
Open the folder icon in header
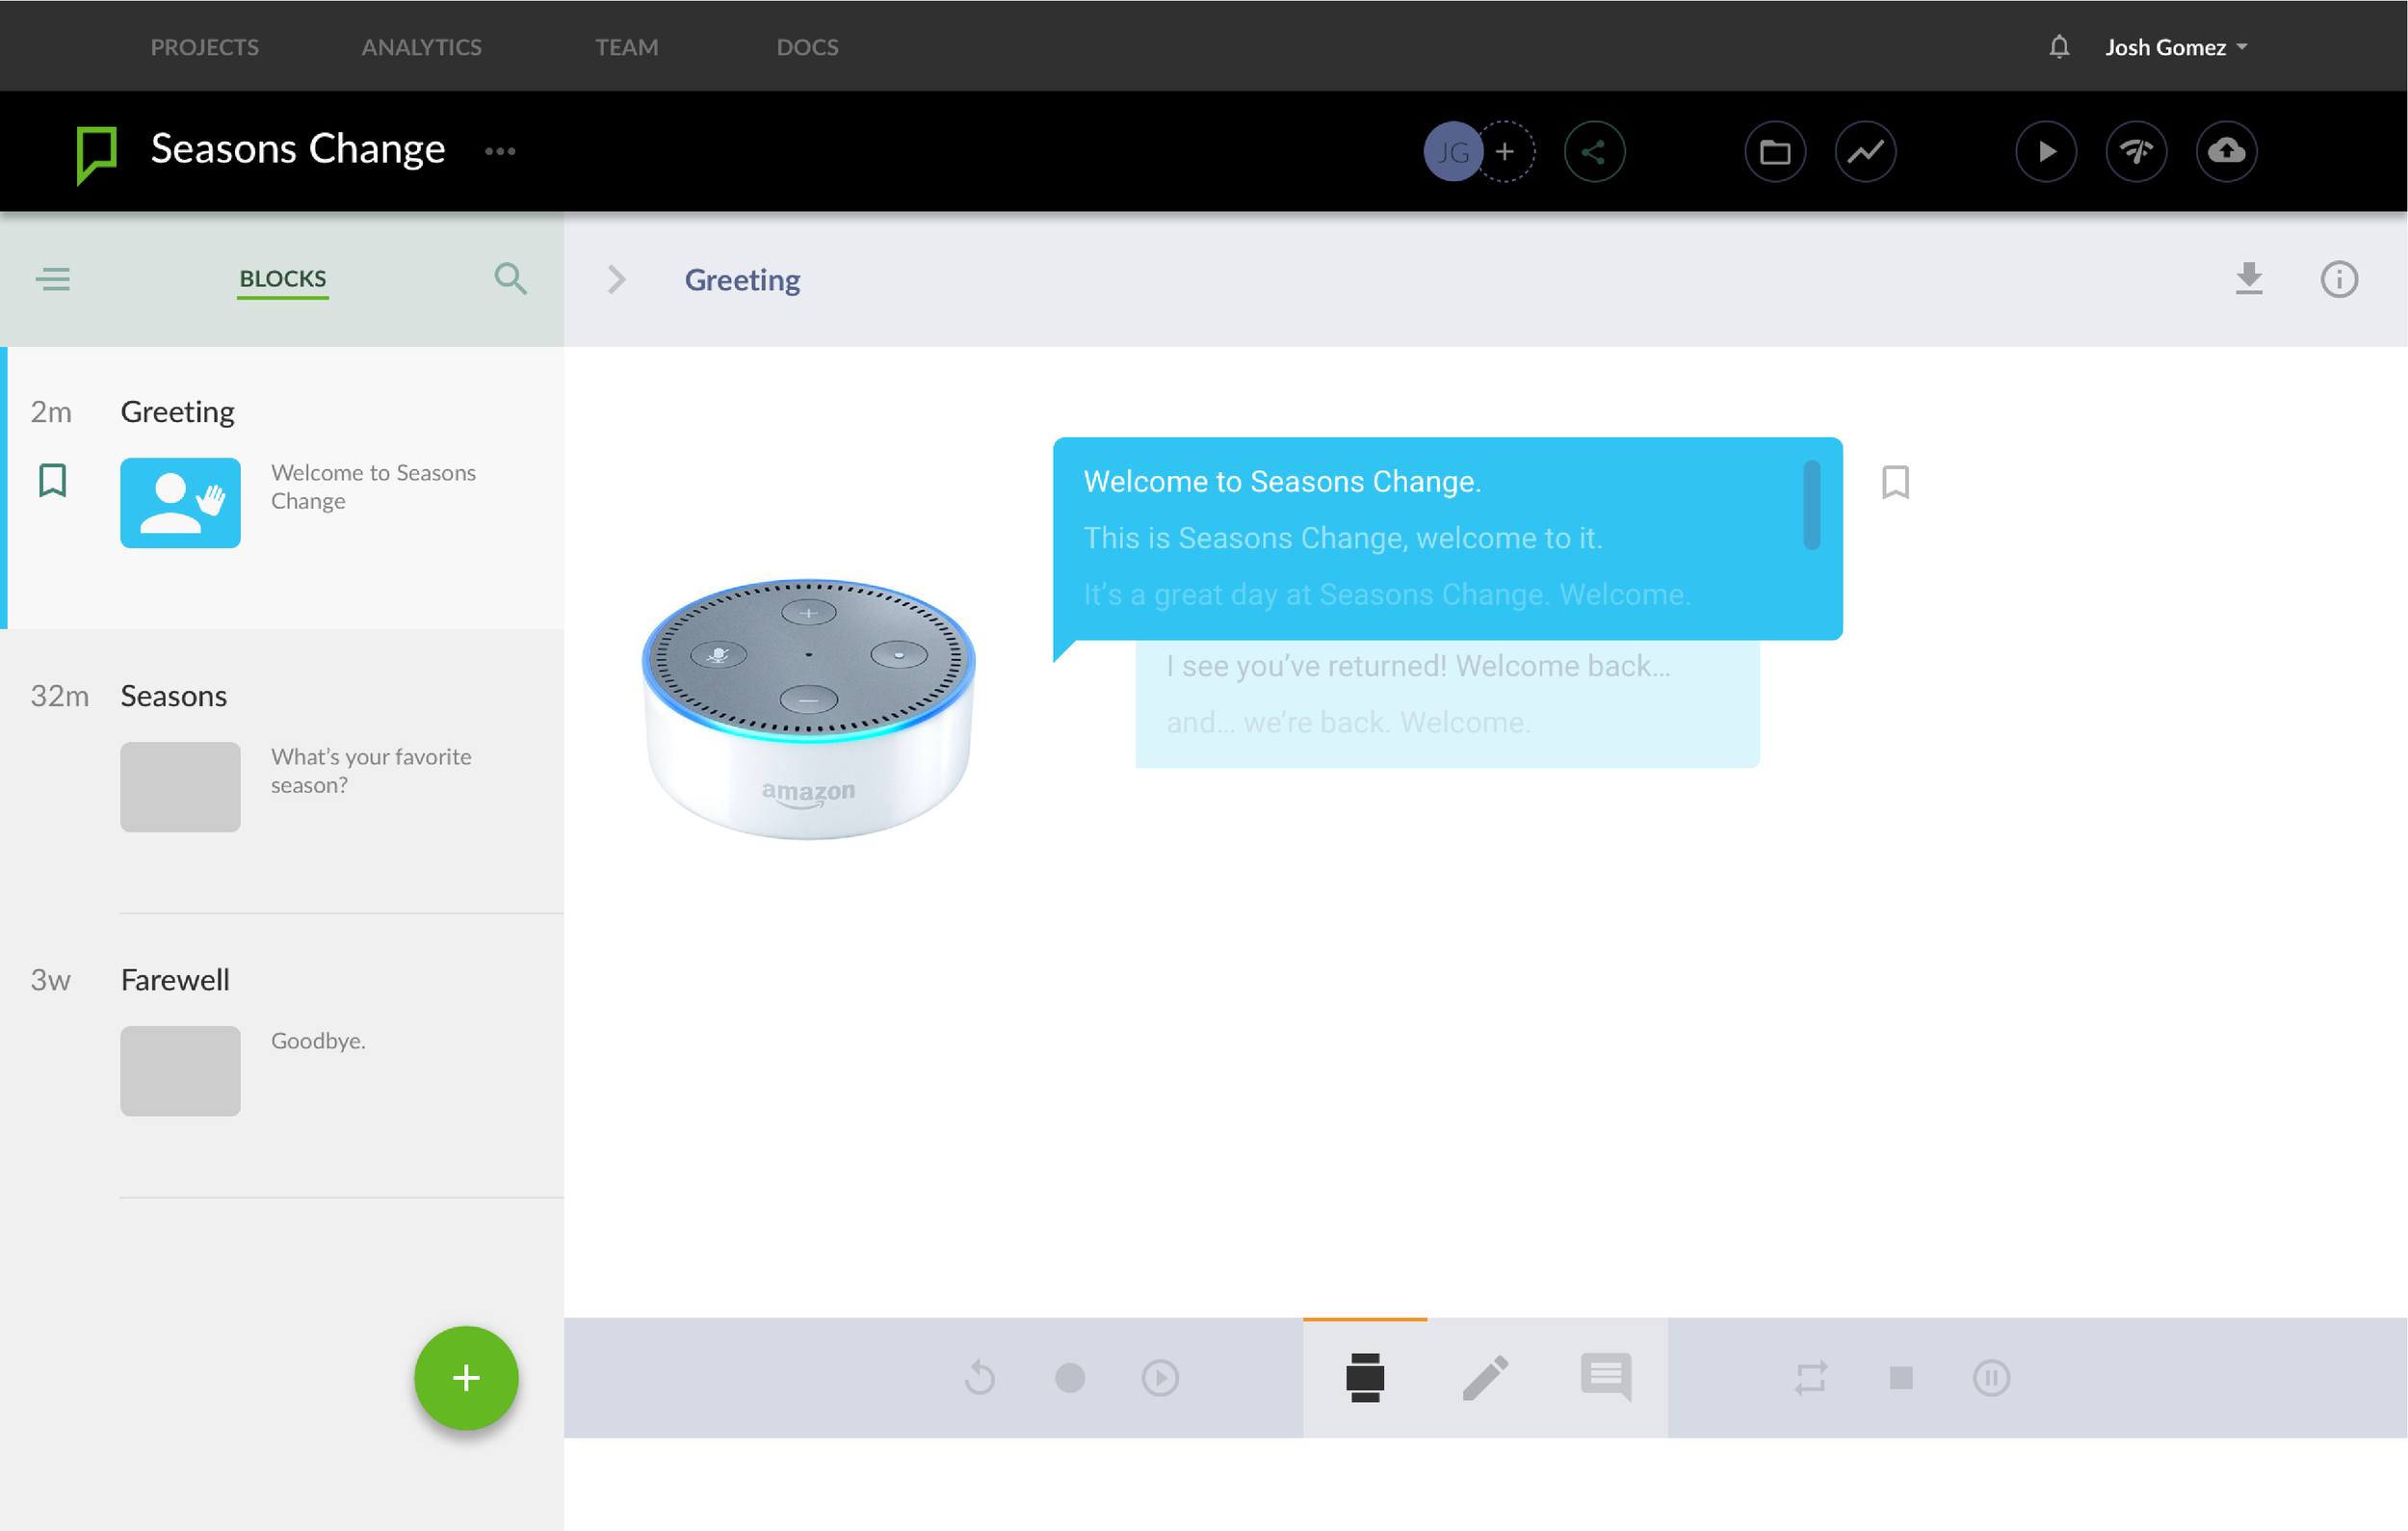click(x=1774, y=152)
